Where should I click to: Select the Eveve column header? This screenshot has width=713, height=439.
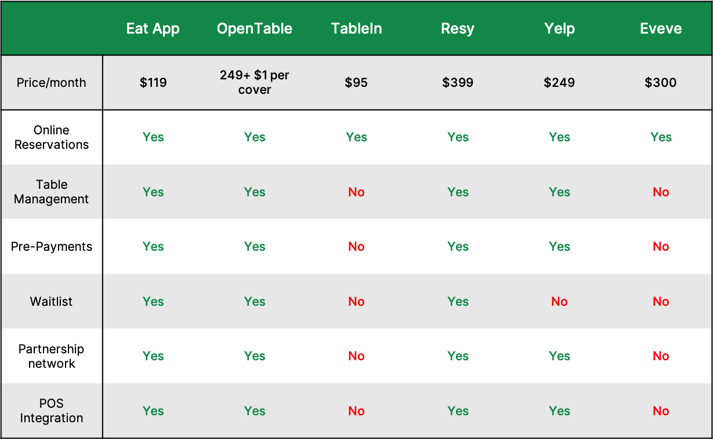[x=661, y=29]
